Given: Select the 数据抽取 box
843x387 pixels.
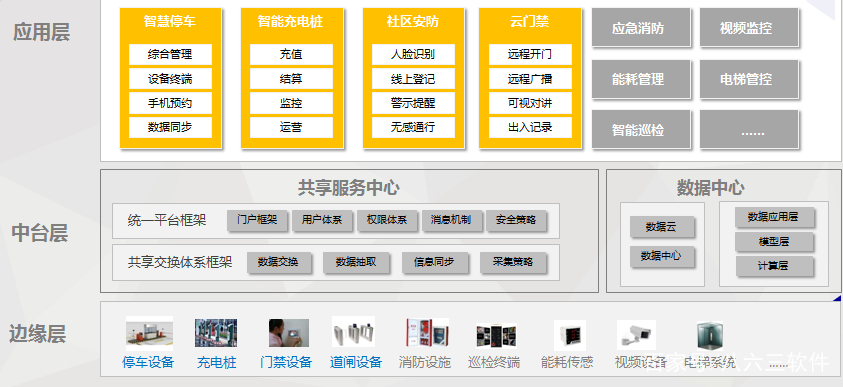Looking at the screenshot, I should click(356, 263).
